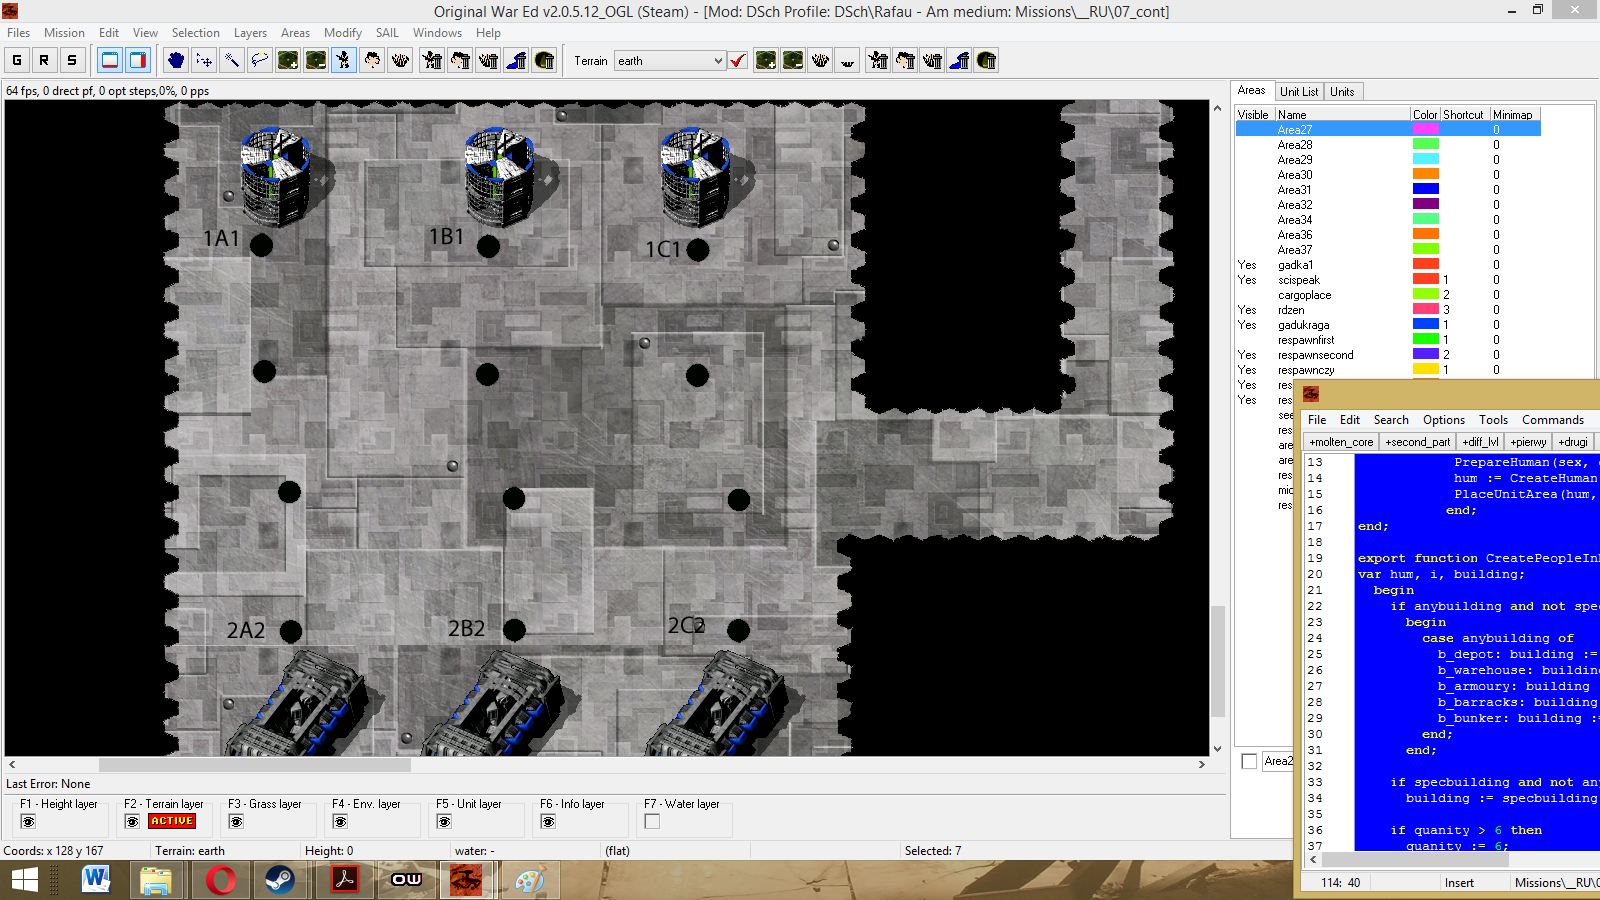The width and height of the screenshot is (1600, 900).
Task: Open the +pierwy script tab
Action: 1528,442
